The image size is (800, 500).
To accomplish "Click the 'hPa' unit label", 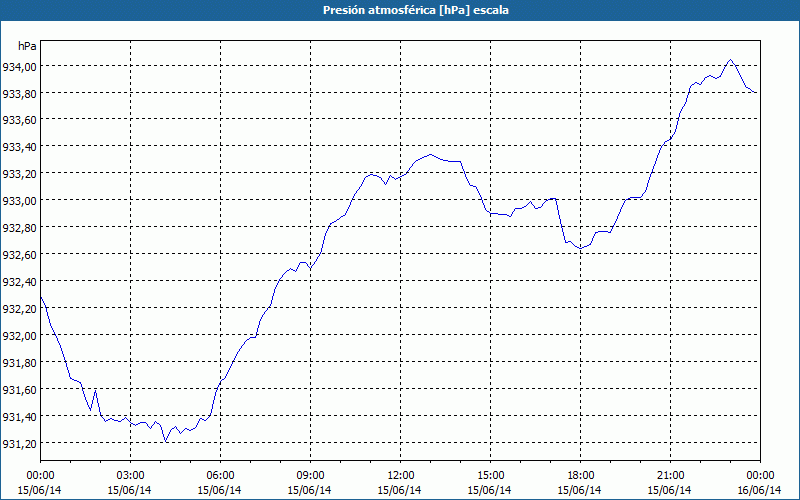I will [27, 46].
